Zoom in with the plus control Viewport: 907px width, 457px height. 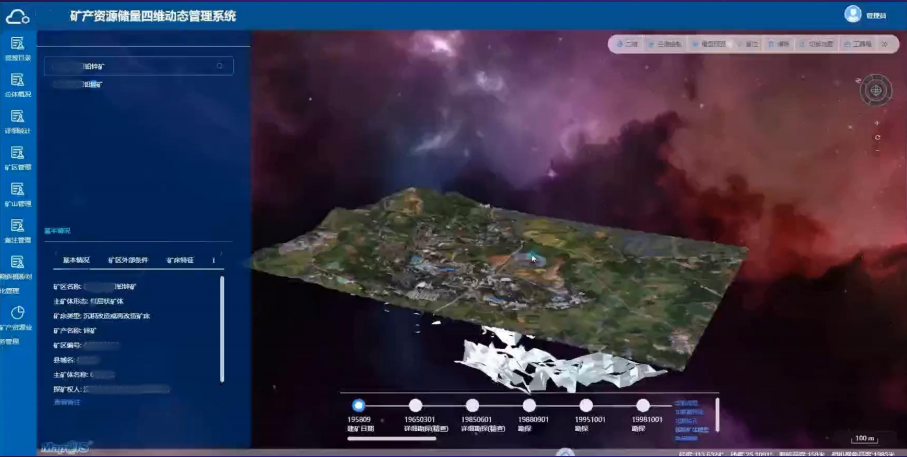click(x=877, y=123)
